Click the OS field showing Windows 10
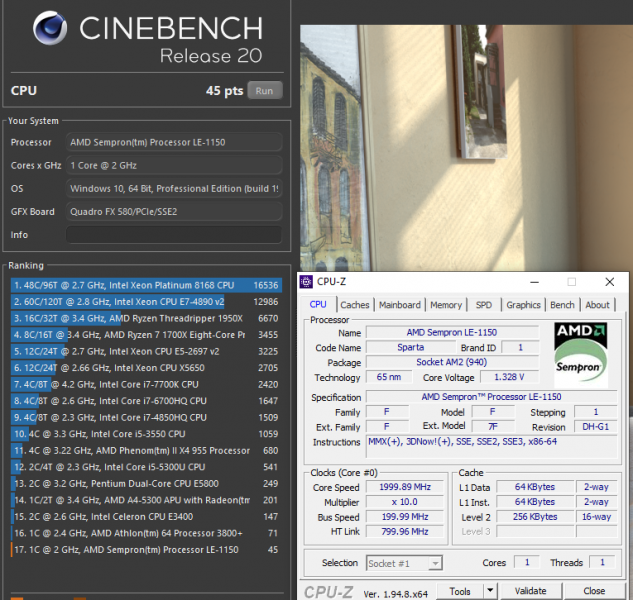Viewport: 633px width, 600px height. (174, 189)
